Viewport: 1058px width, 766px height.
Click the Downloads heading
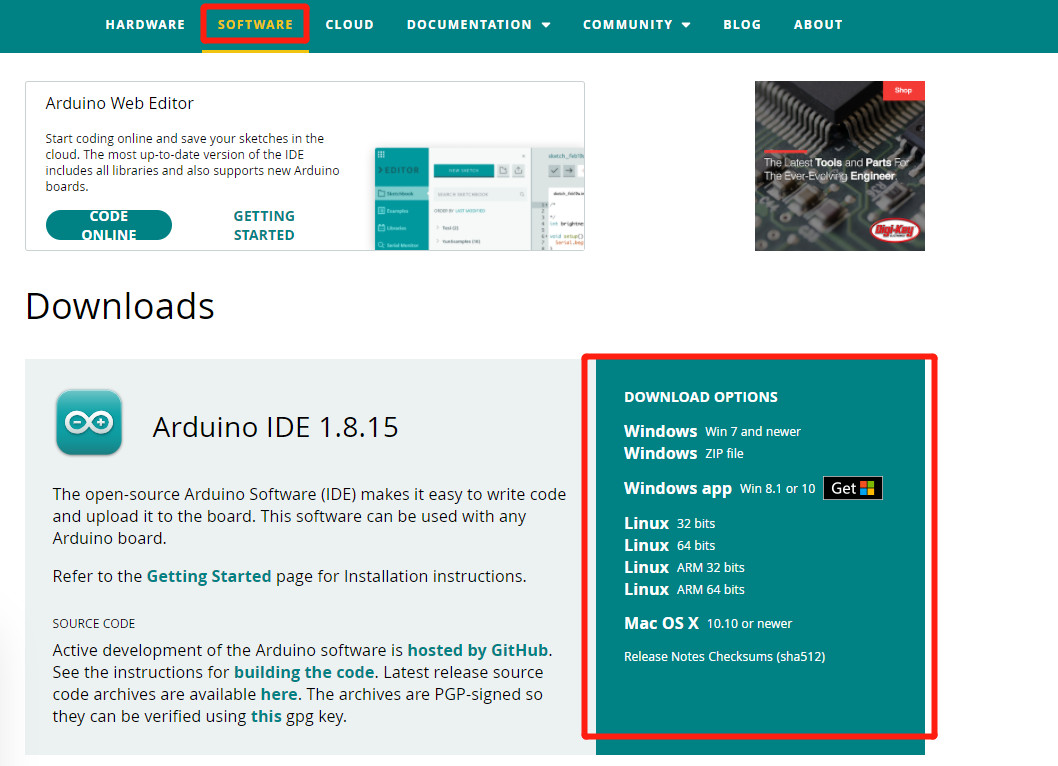pos(120,306)
